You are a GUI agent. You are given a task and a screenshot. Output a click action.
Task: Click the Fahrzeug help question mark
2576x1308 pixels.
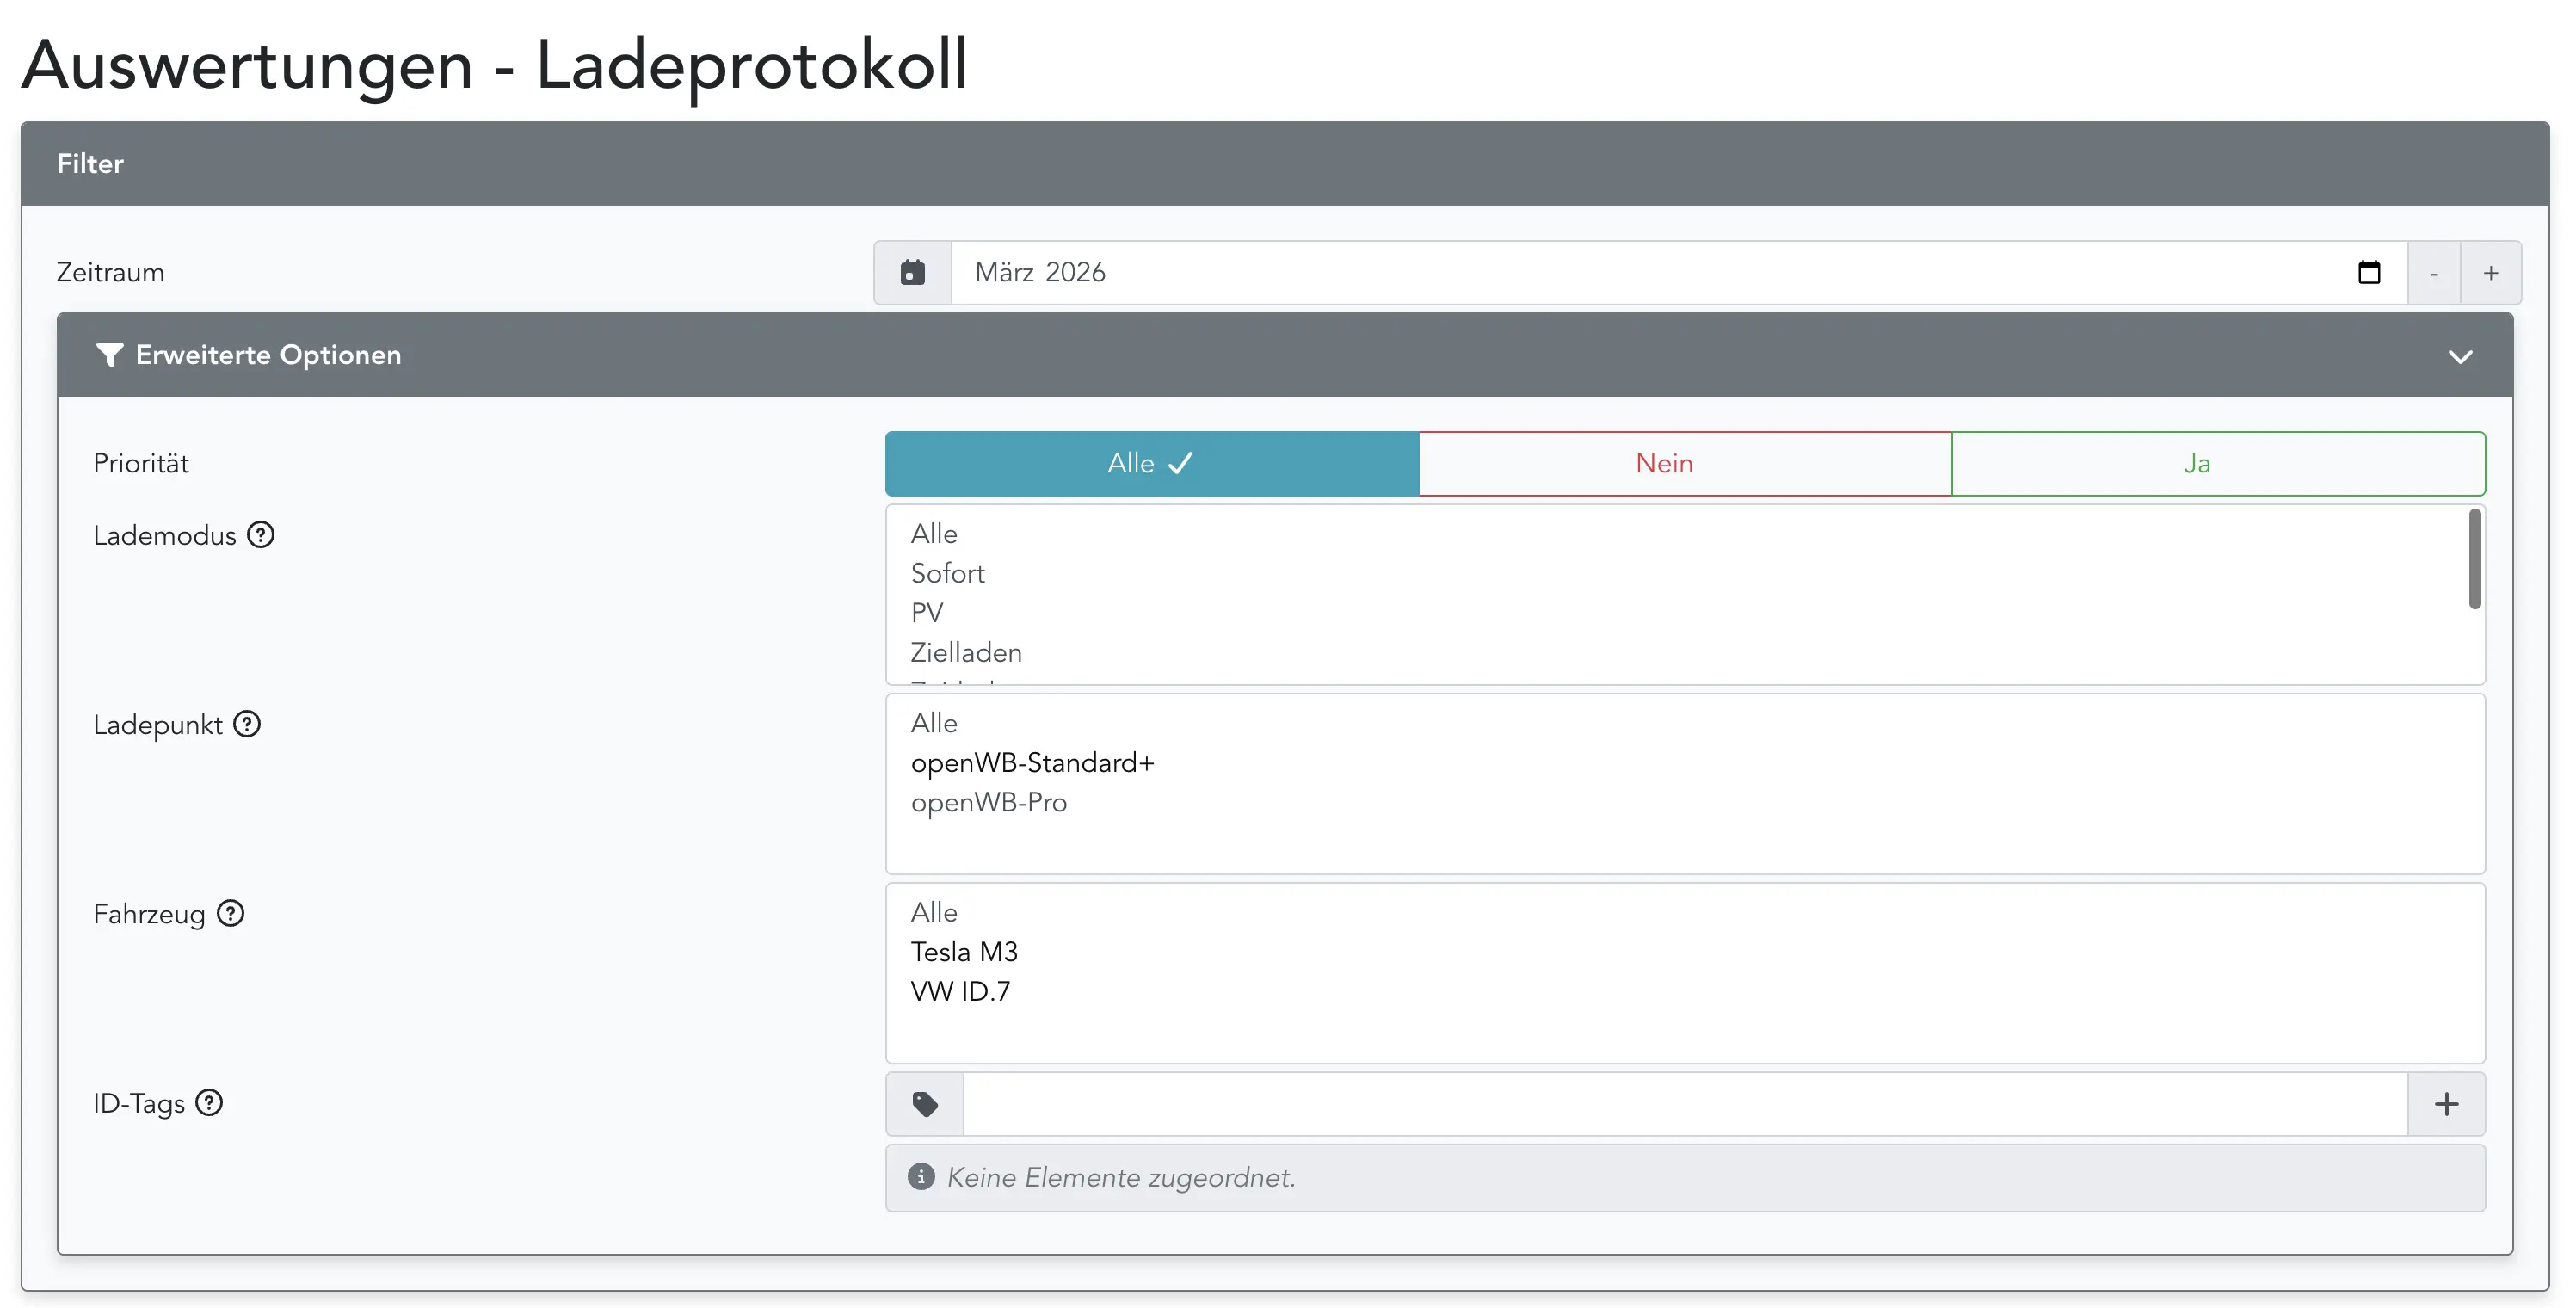click(231, 913)
